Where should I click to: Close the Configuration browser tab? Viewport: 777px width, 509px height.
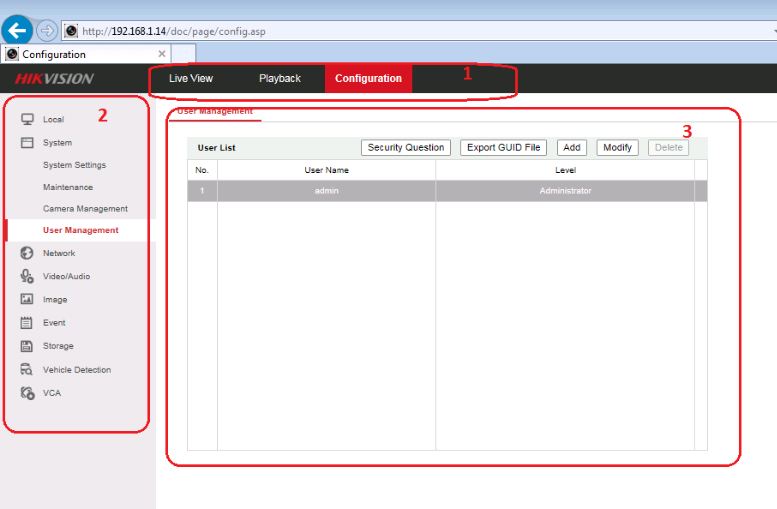coord(162,54)
